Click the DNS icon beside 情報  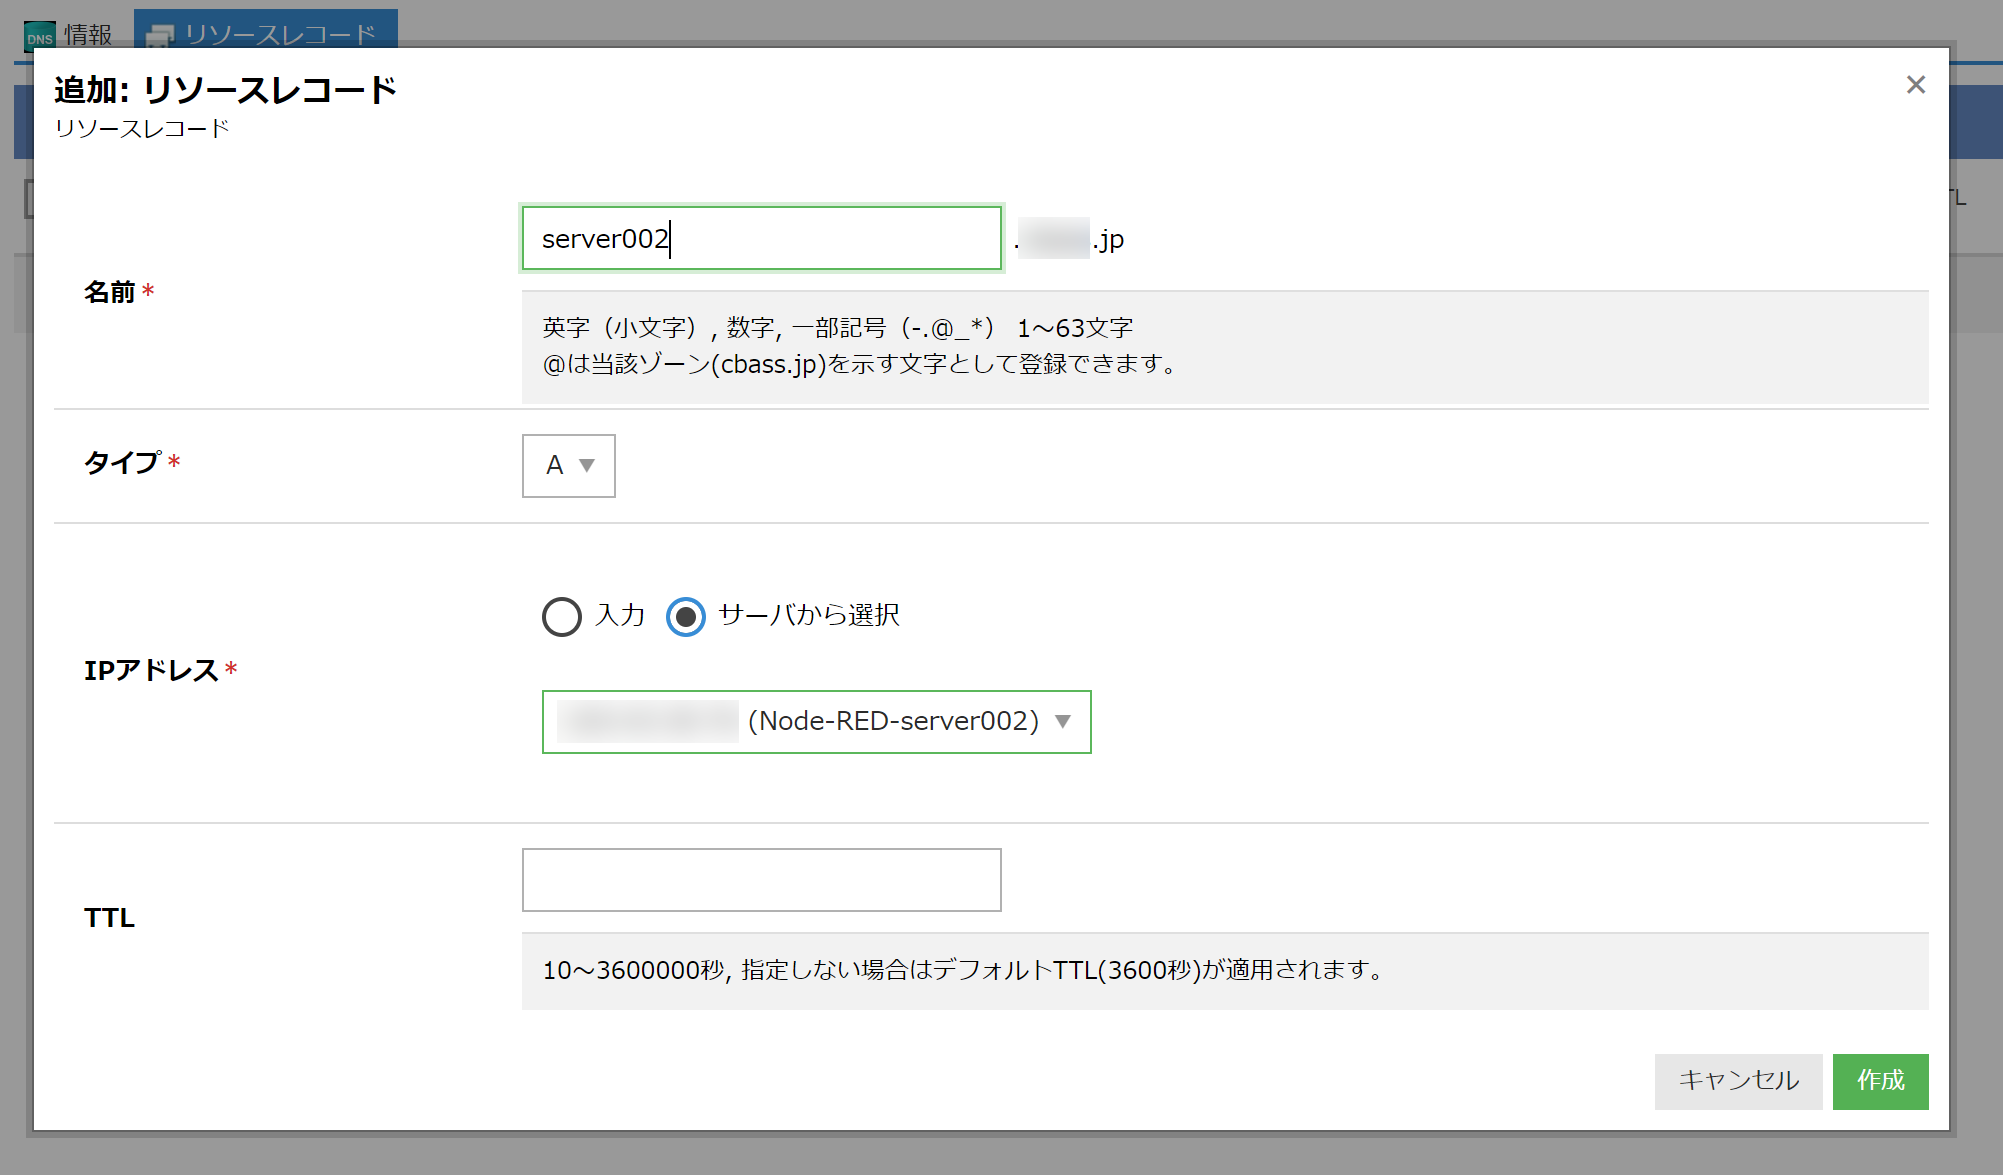click(x=39, y=36)
